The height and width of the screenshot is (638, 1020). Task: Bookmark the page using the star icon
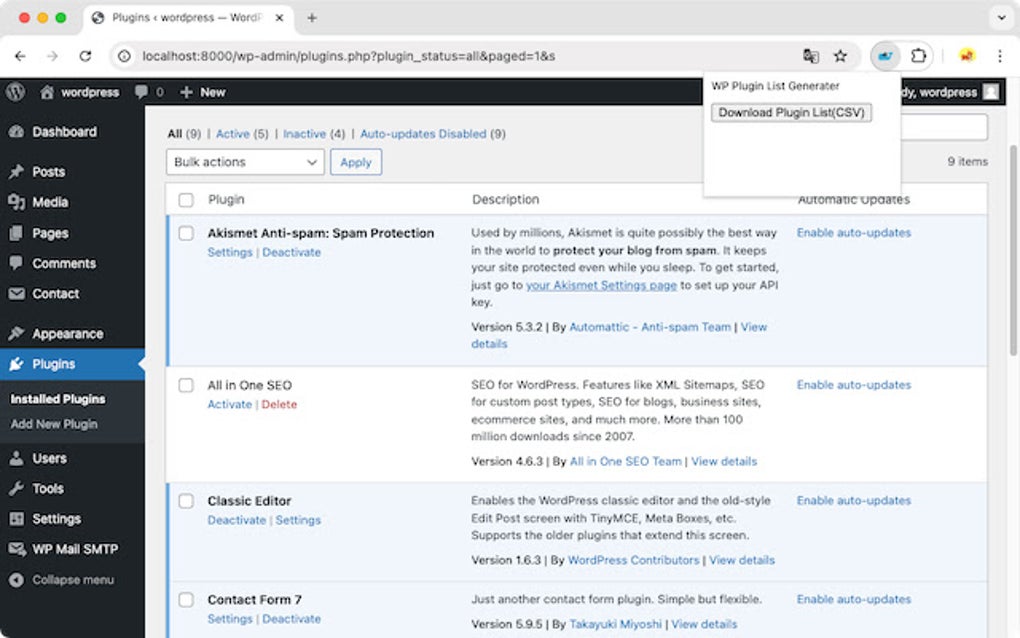(841, 56)
